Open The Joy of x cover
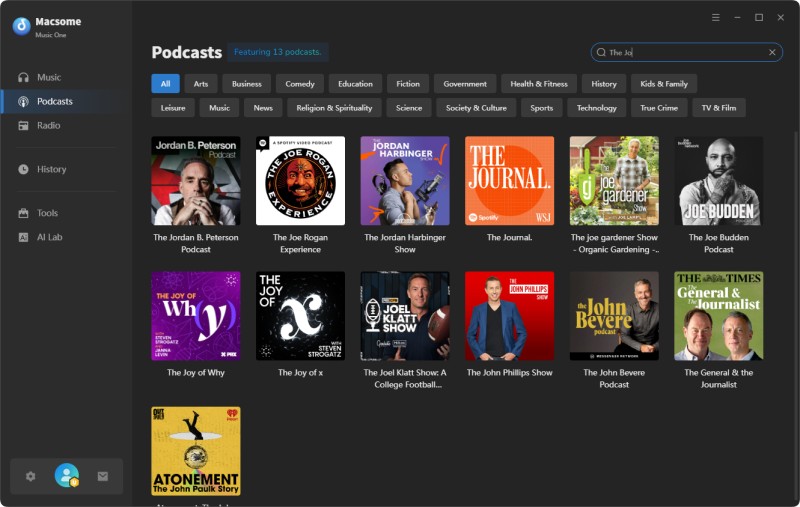The width and height of the screenshot is (800, 507). 301,316
